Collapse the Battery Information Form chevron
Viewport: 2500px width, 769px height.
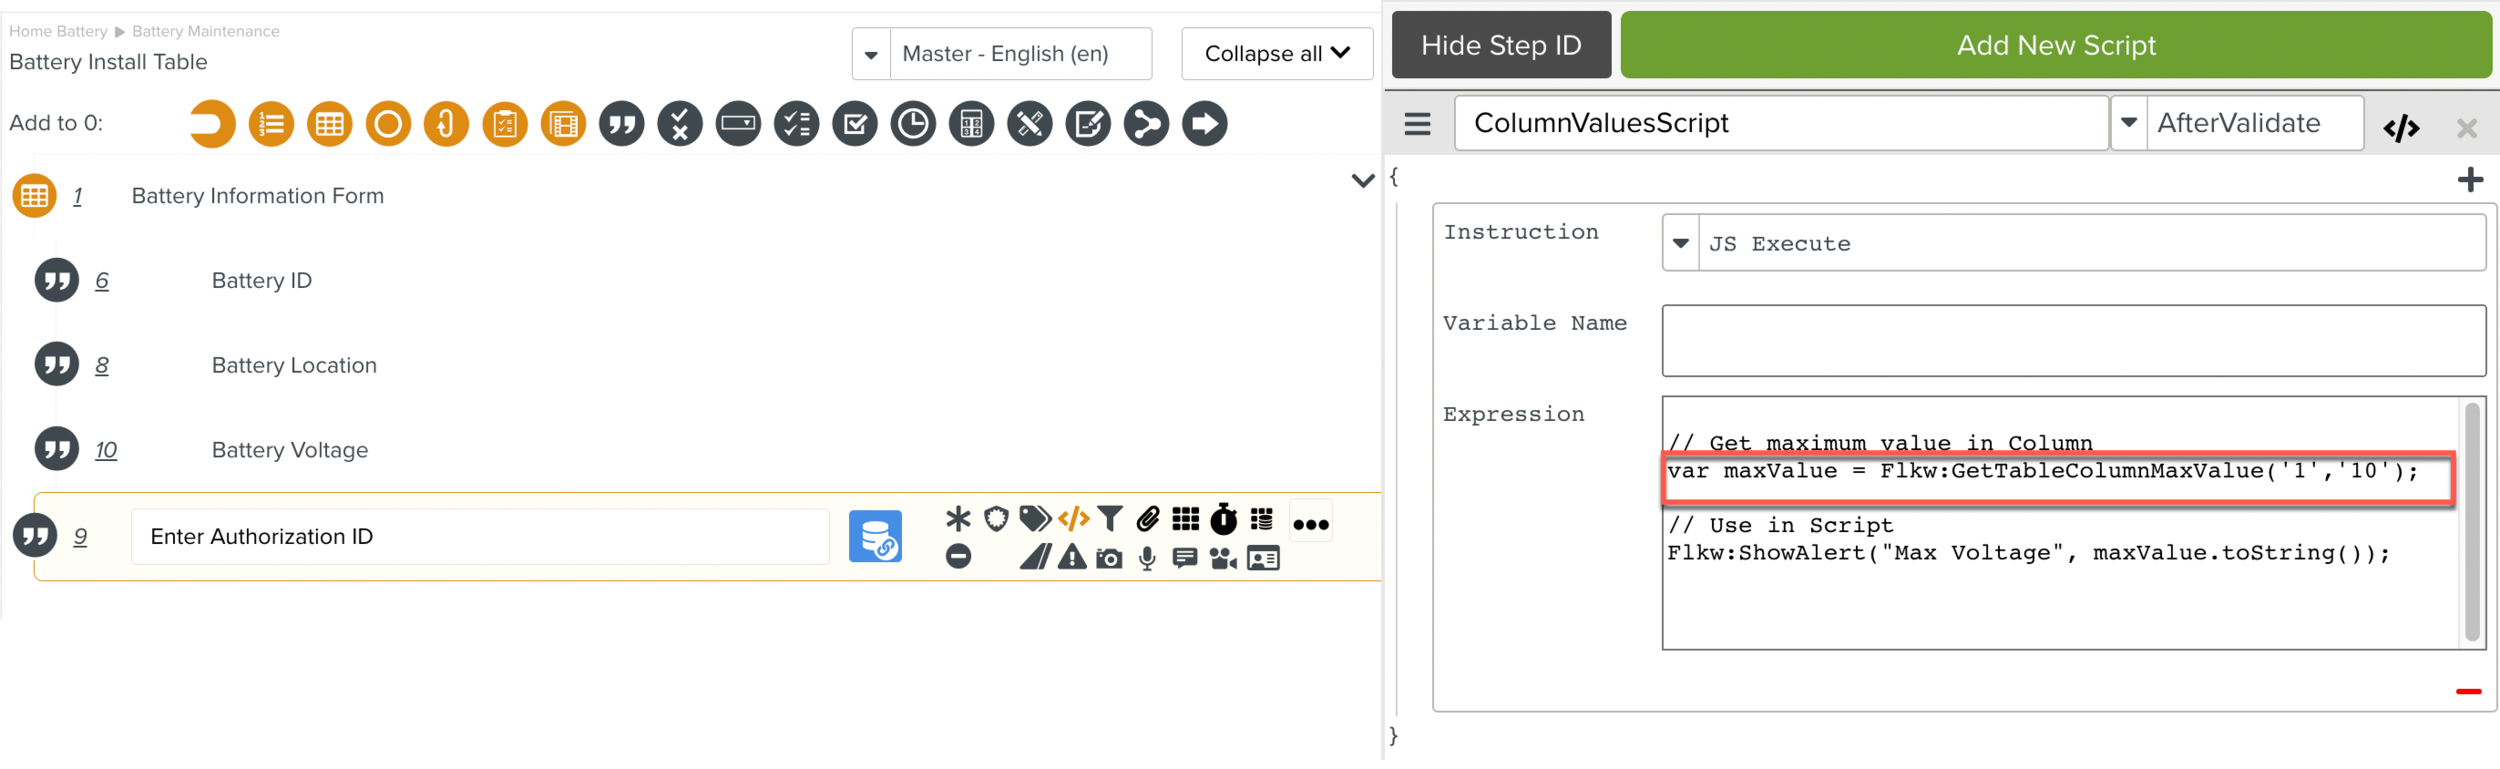(1362, 181)
